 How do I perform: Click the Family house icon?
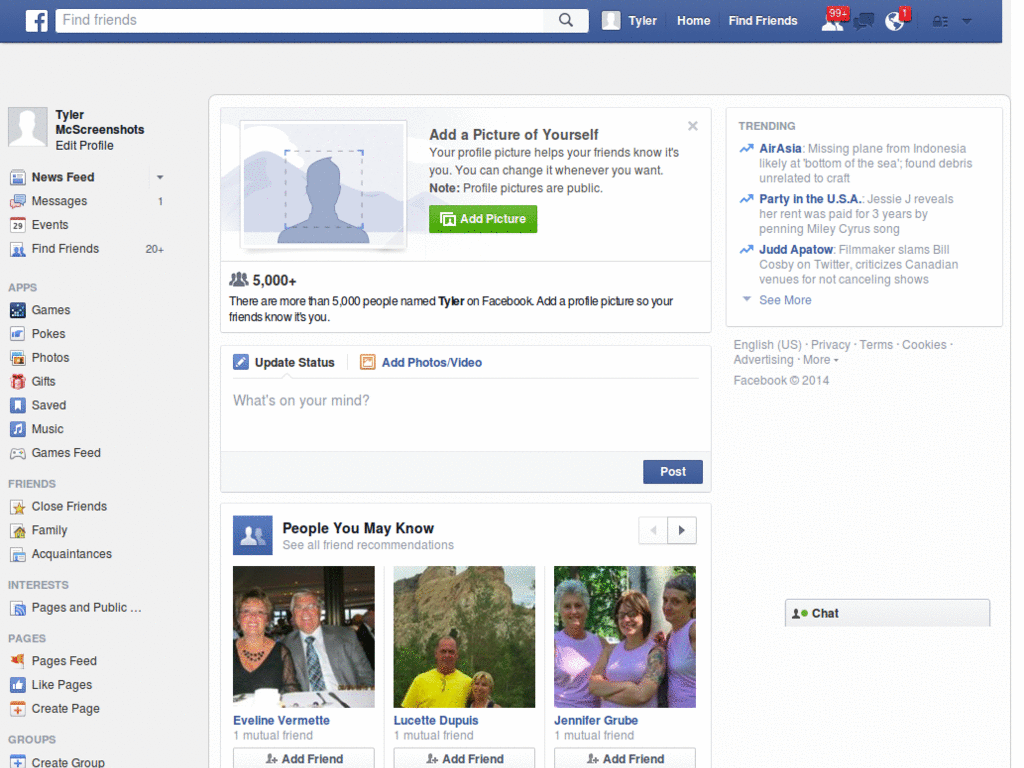[18, 531]
